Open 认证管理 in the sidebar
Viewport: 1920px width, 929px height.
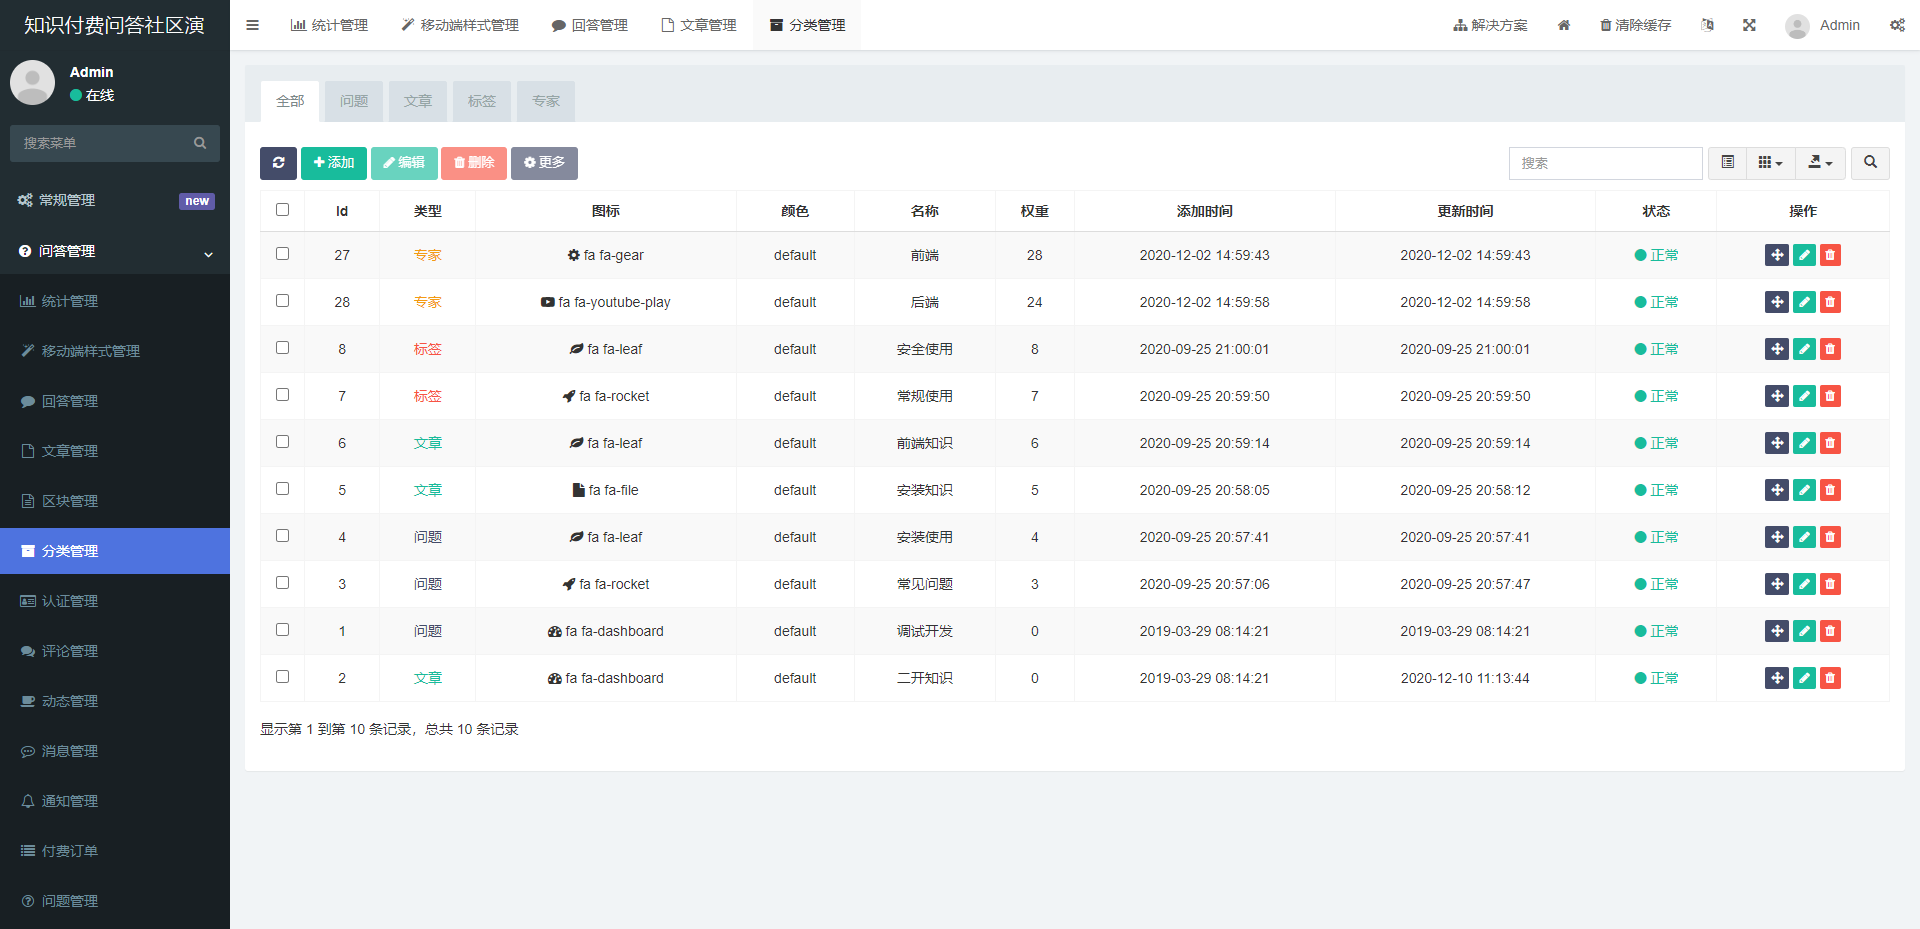(x=70, y=601)
